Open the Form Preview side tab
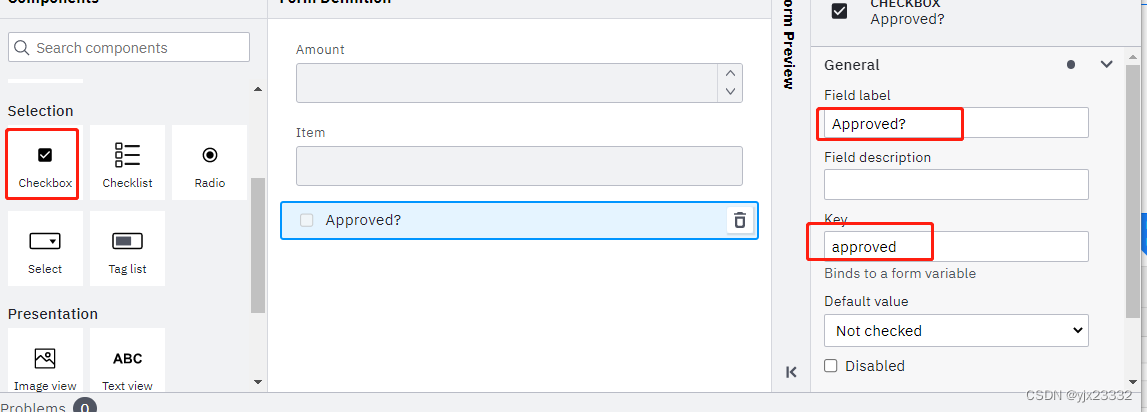 (x=788, y=45)
